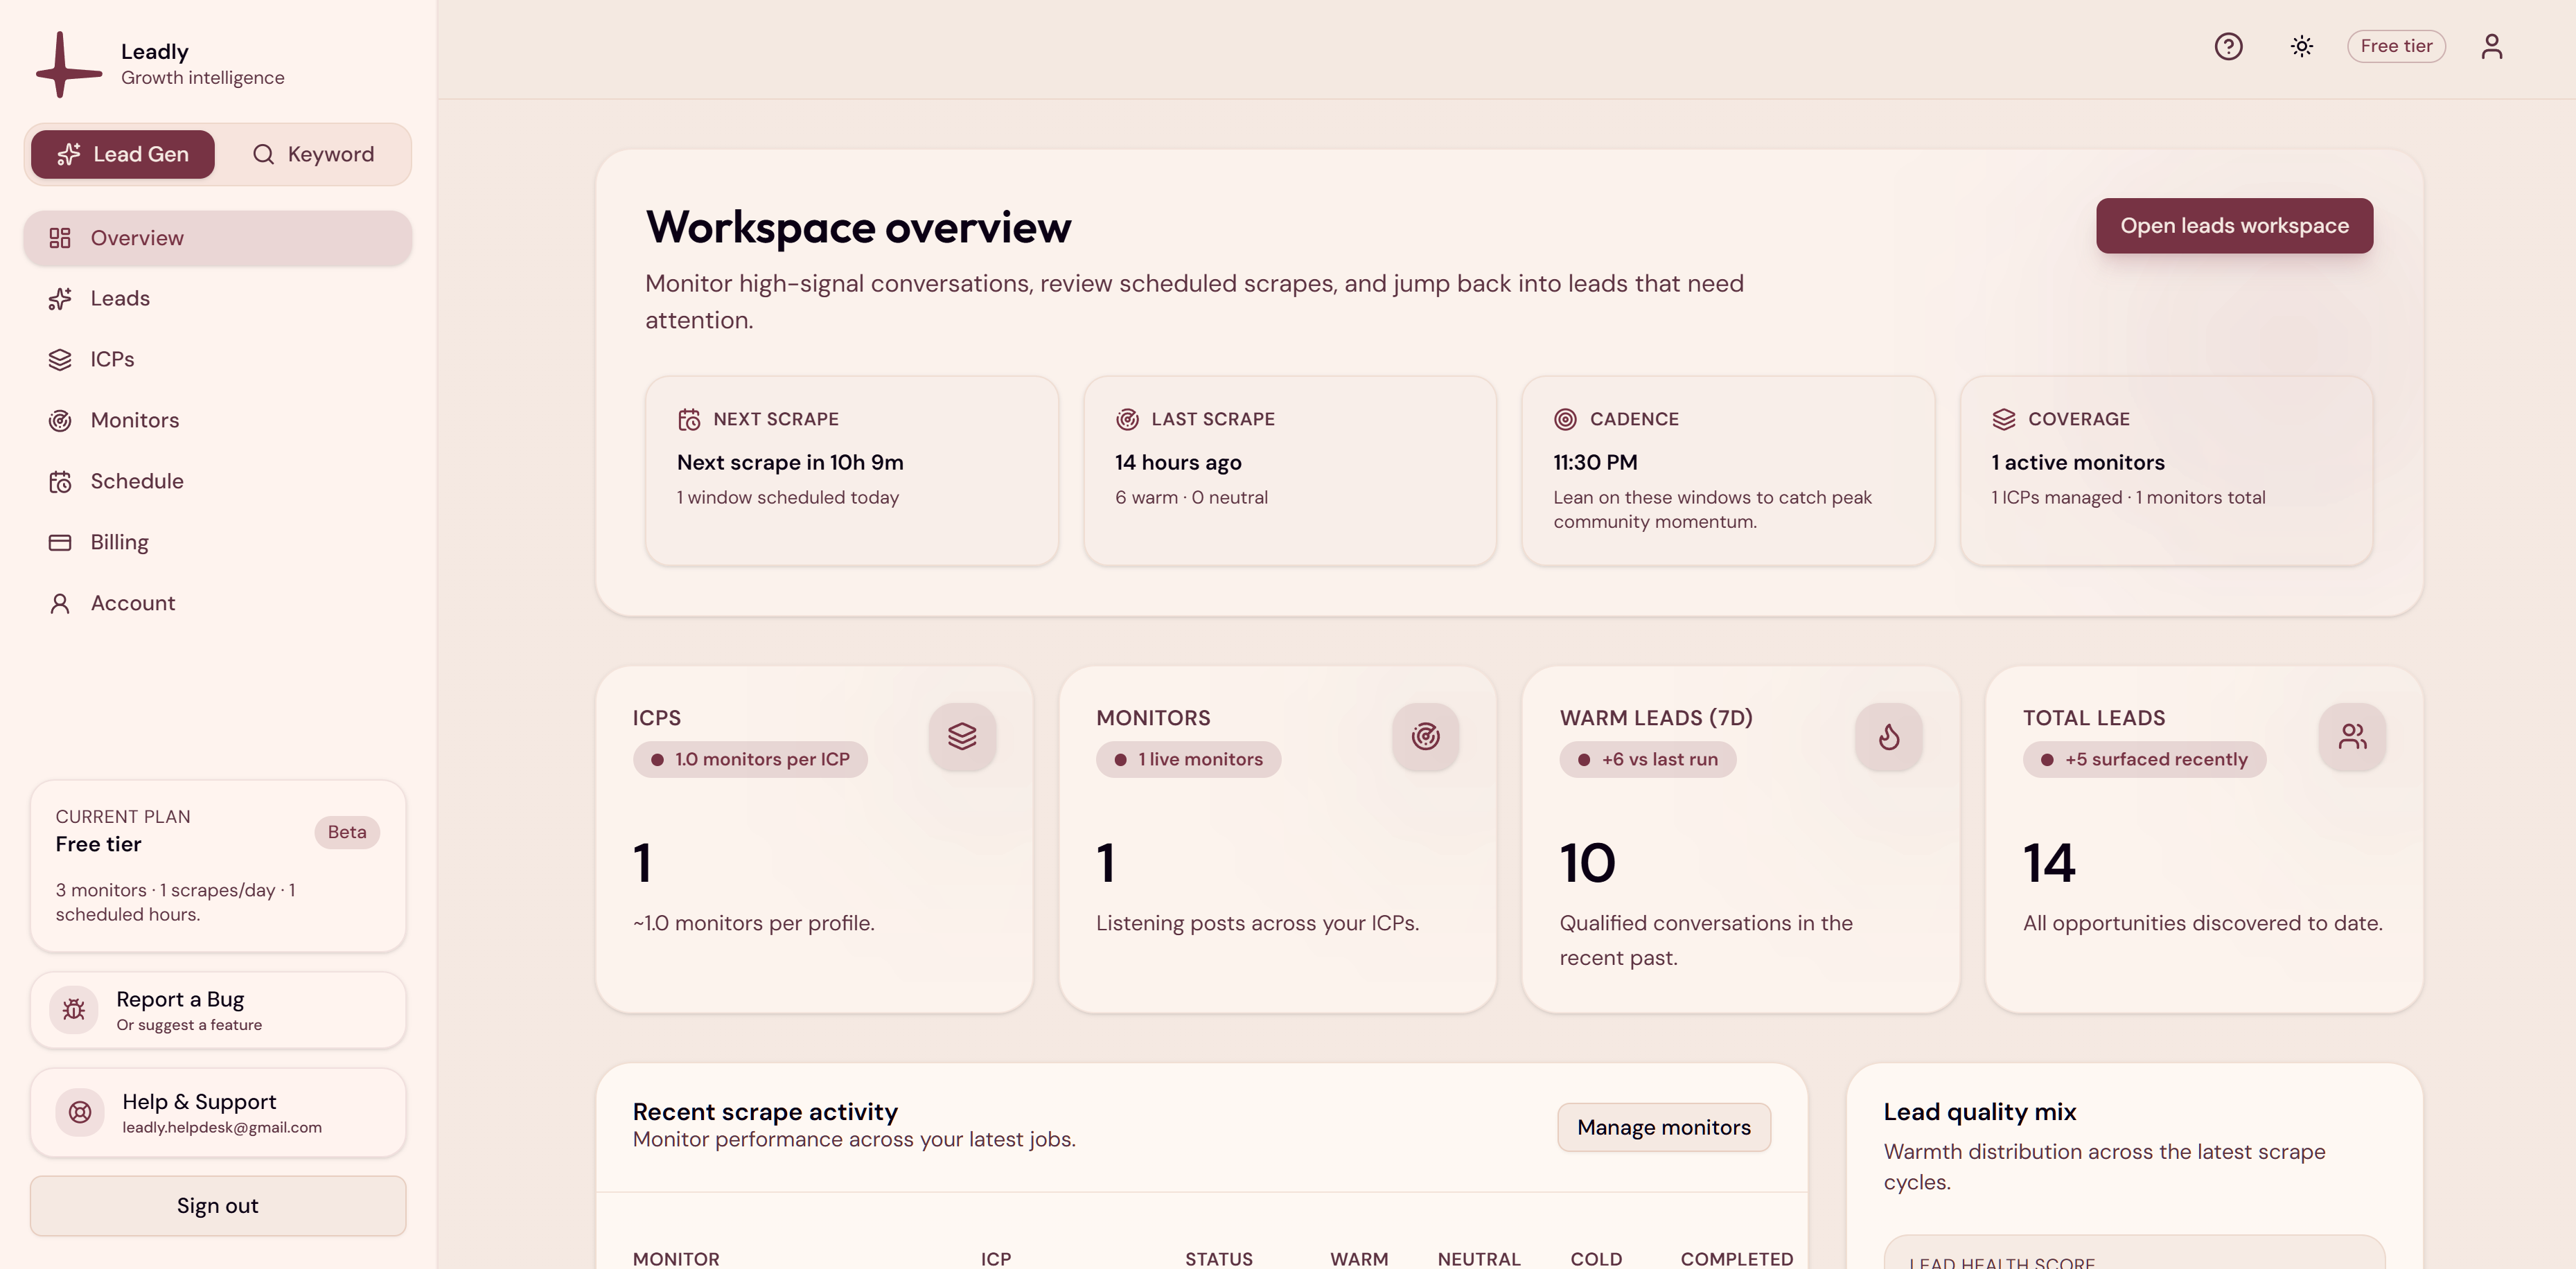
Task: Click the help question-mark icon
Action: coord(2228,46)
